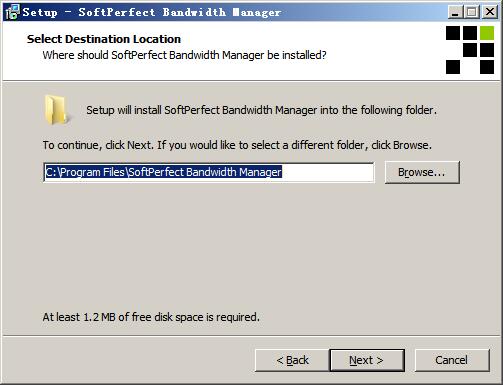Click the highlighted installation path text
503x385 pixels.
click(163, 172)
